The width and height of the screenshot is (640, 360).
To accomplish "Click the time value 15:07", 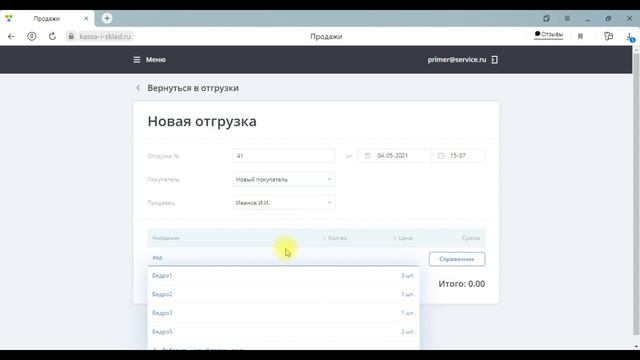I will [458, 156].
